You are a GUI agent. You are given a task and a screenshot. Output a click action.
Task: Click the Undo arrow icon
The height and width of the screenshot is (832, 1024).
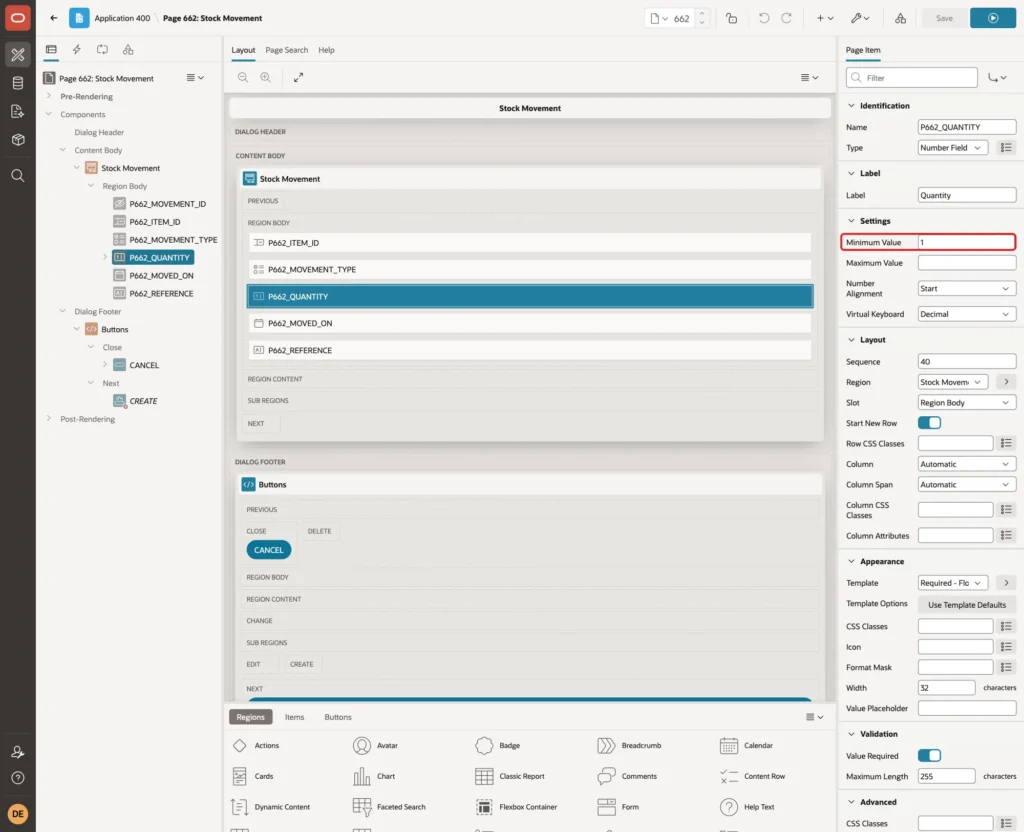[x=764, y=18]
